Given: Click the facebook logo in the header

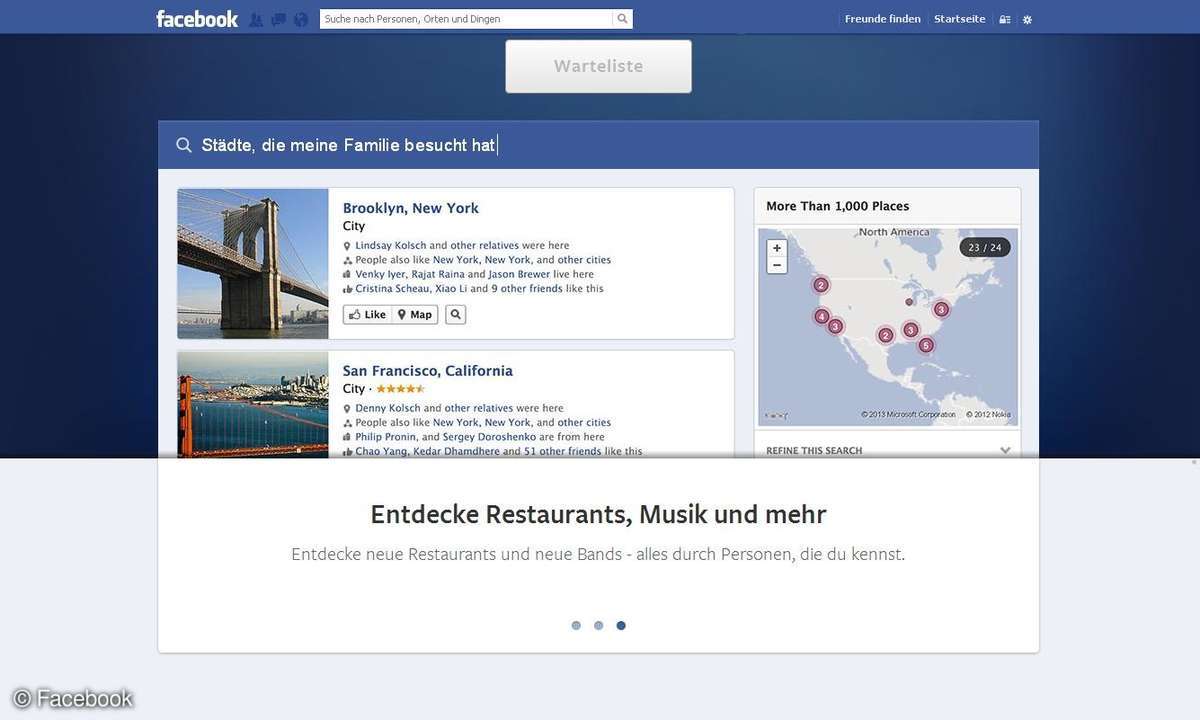Looking at the screenshot, I should (197, 19).
